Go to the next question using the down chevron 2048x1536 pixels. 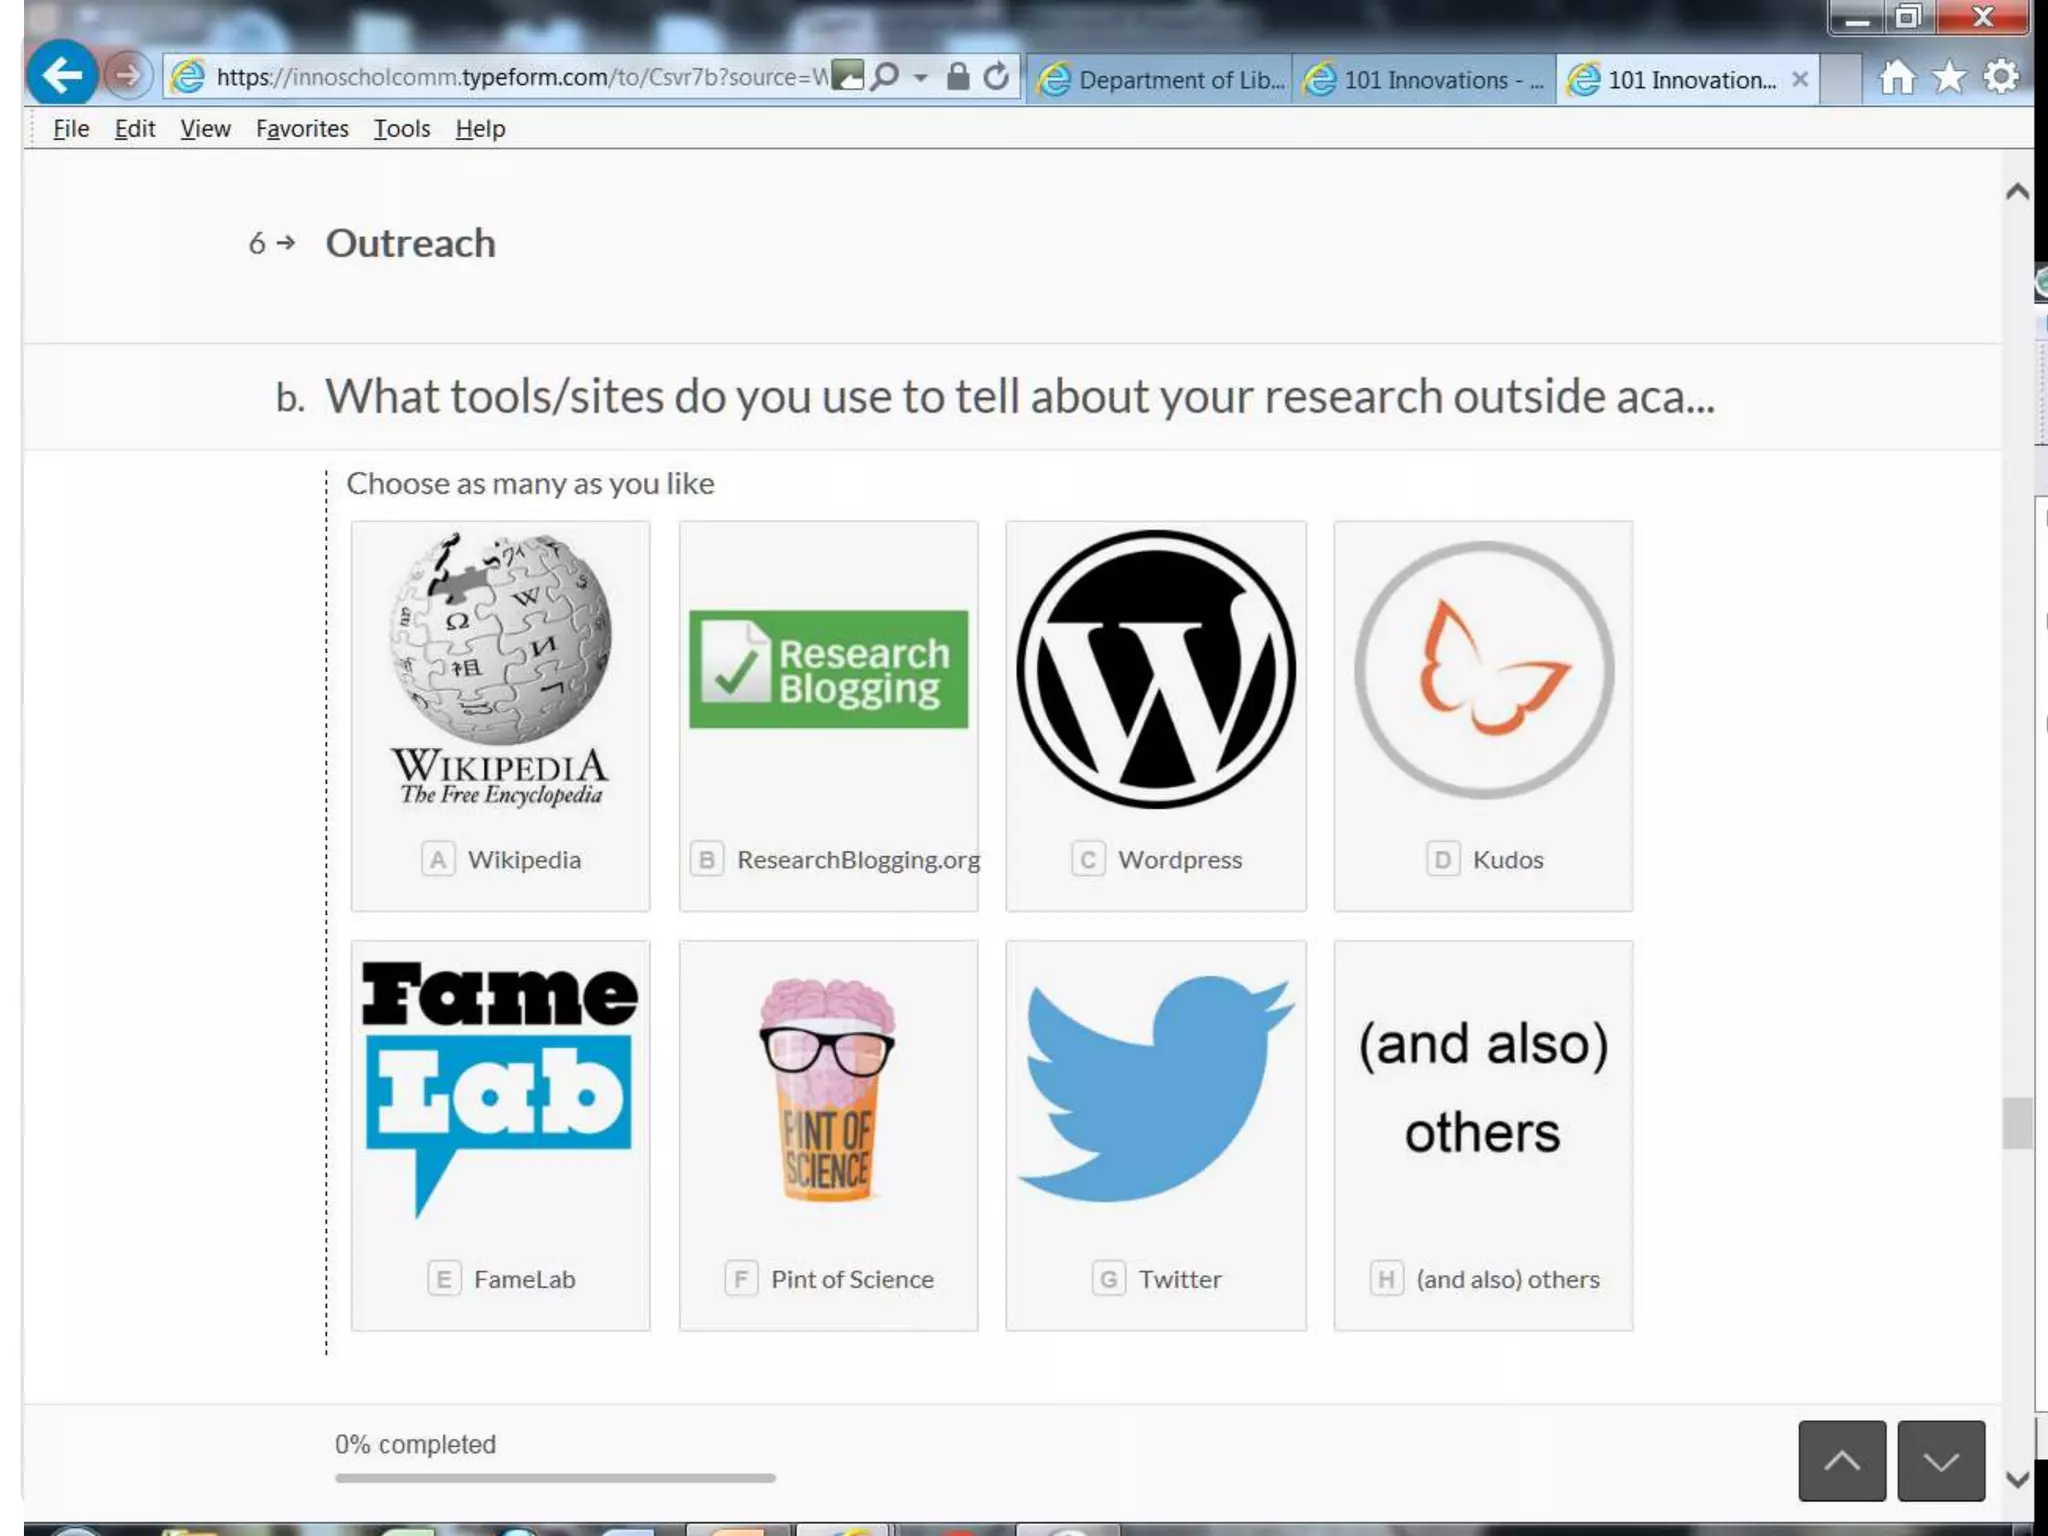[x=1940, y=1461]
